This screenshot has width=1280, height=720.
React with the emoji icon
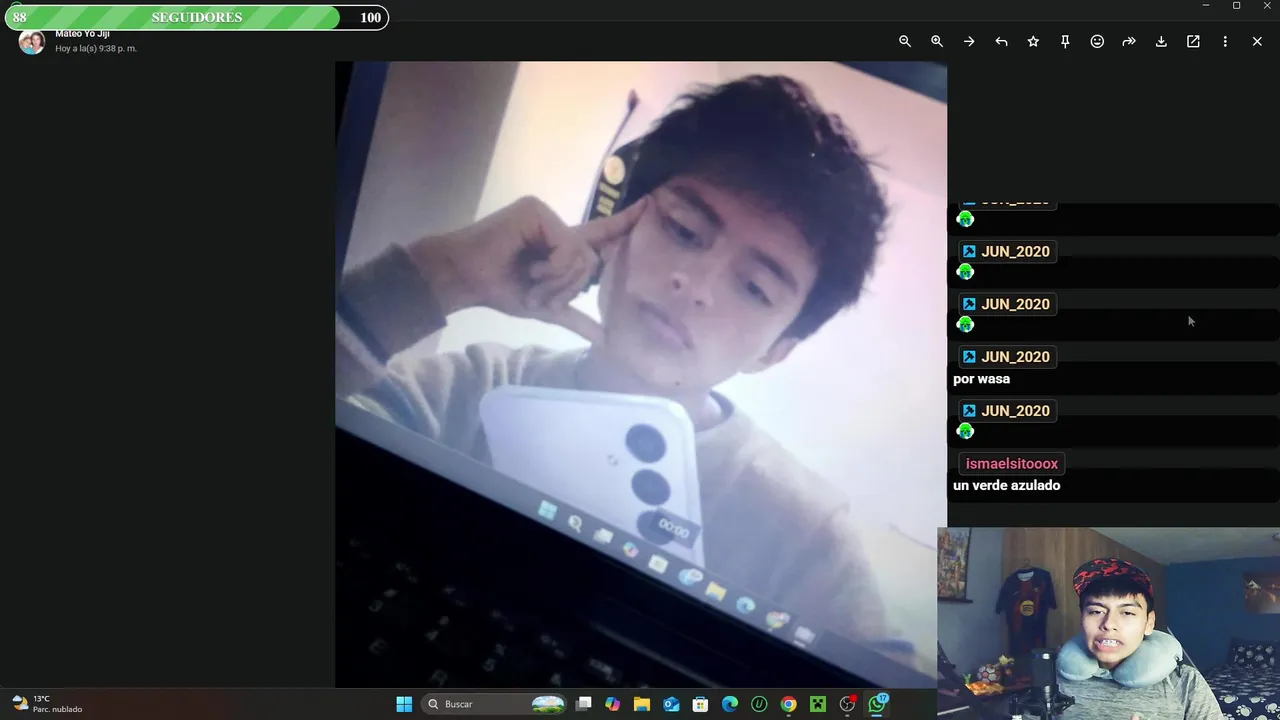(x=1097, y=41)
